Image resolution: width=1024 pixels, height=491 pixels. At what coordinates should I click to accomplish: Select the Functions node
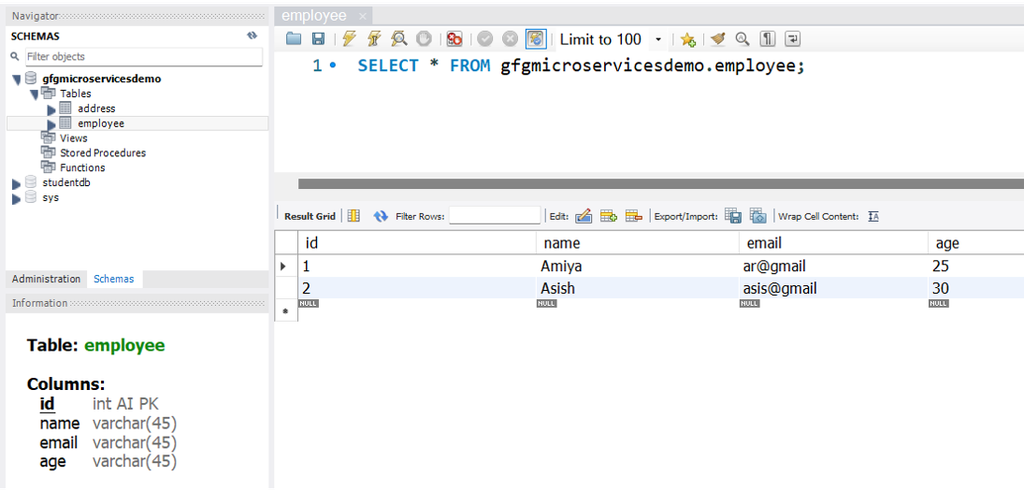tap(82, 168)
